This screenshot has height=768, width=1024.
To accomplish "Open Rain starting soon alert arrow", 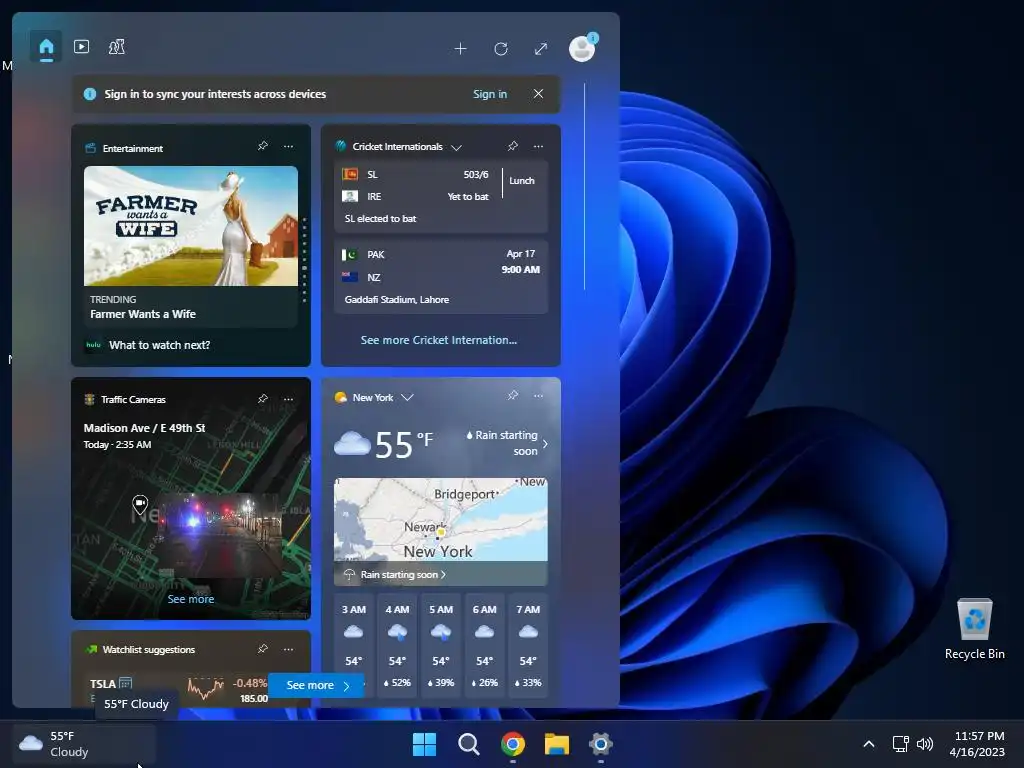I will [x=545, y=443].
